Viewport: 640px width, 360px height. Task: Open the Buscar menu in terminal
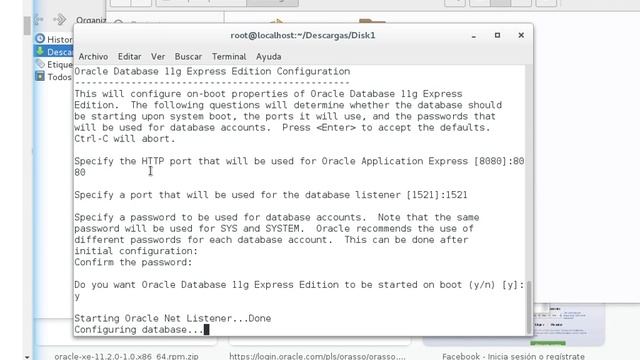click(x=188, y=57)
